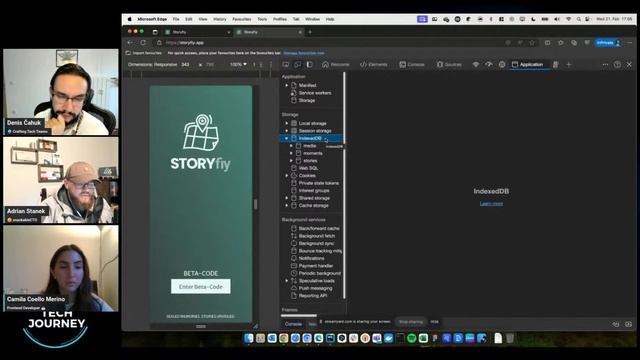
Task: Hide the screen sharing notice
Action: click(x=434, y=322)
